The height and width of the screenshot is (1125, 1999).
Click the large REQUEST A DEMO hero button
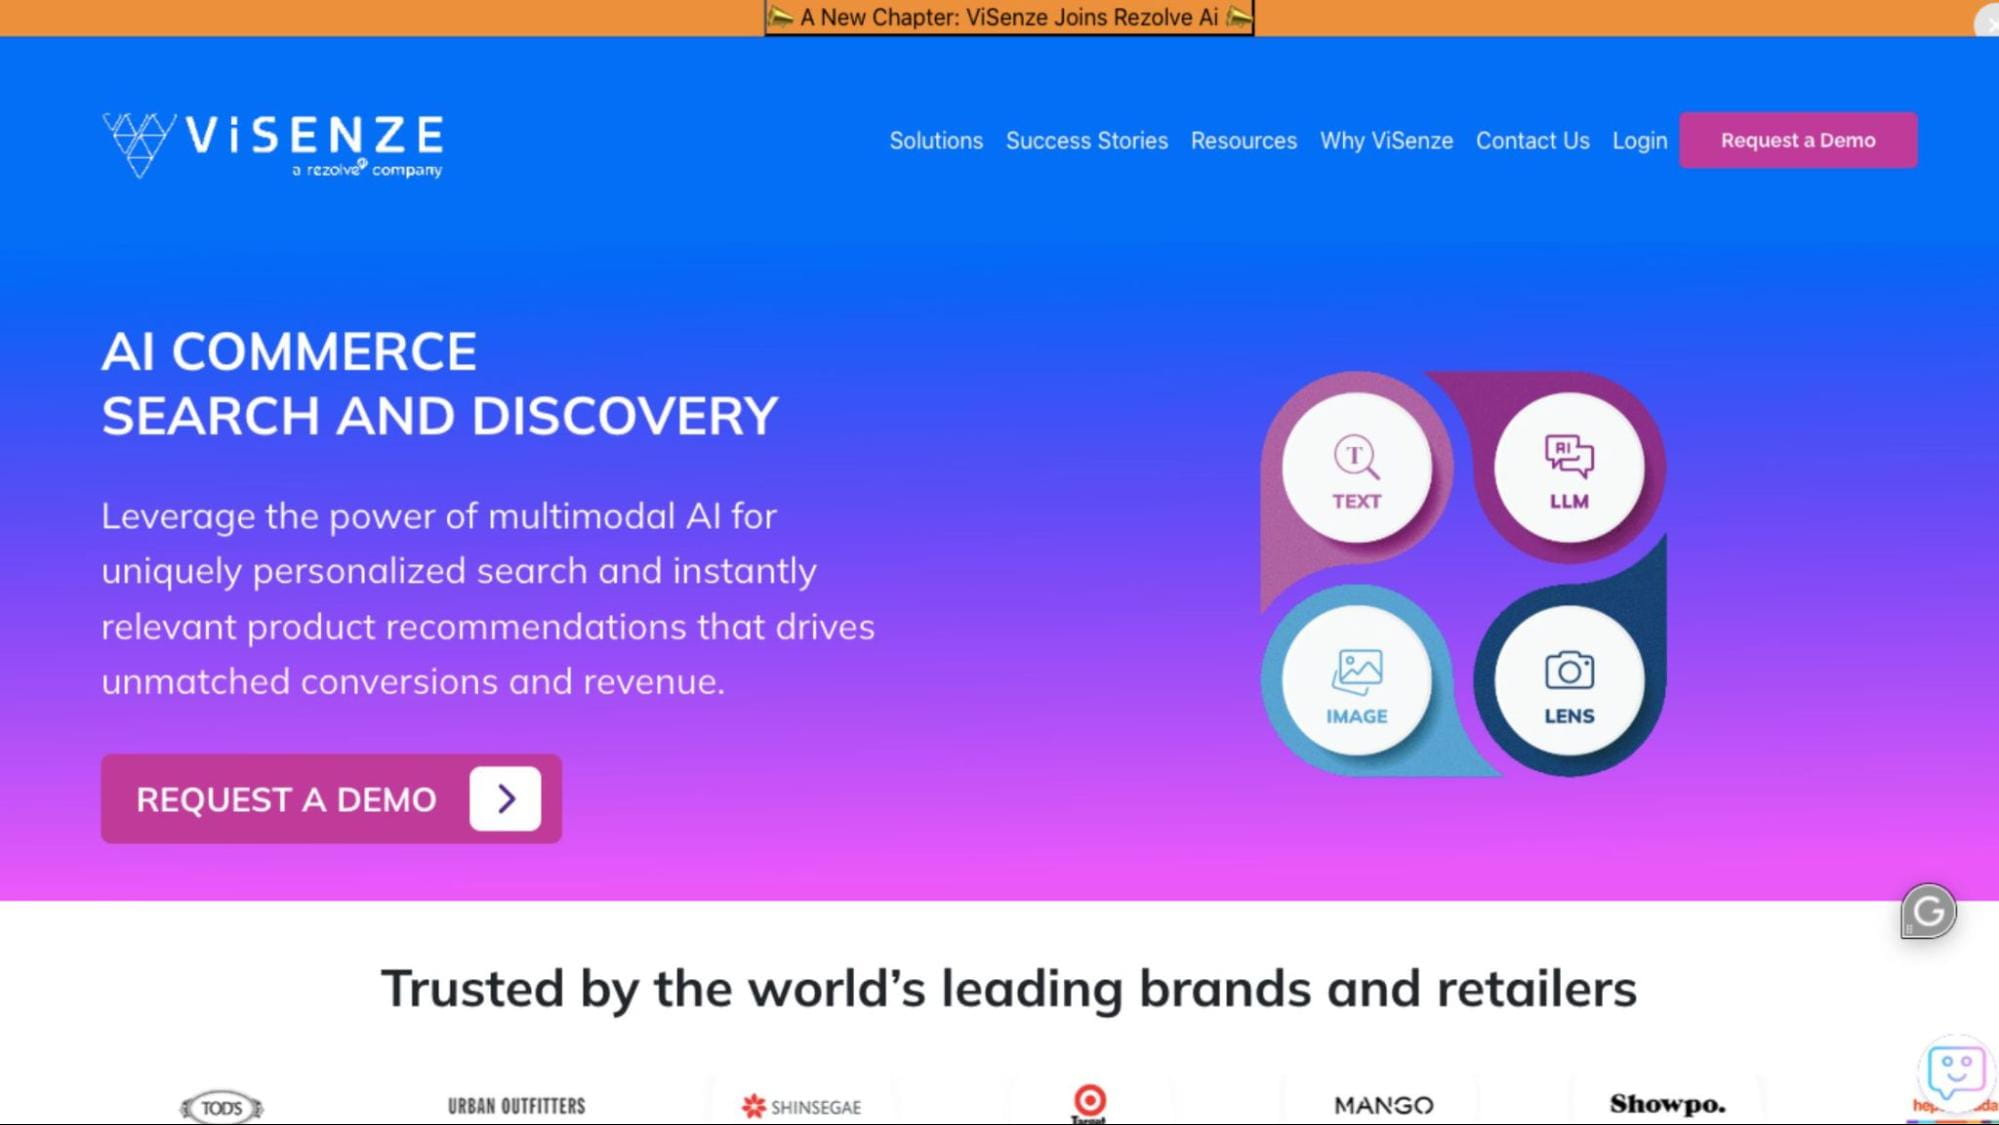tap(331, 799)
